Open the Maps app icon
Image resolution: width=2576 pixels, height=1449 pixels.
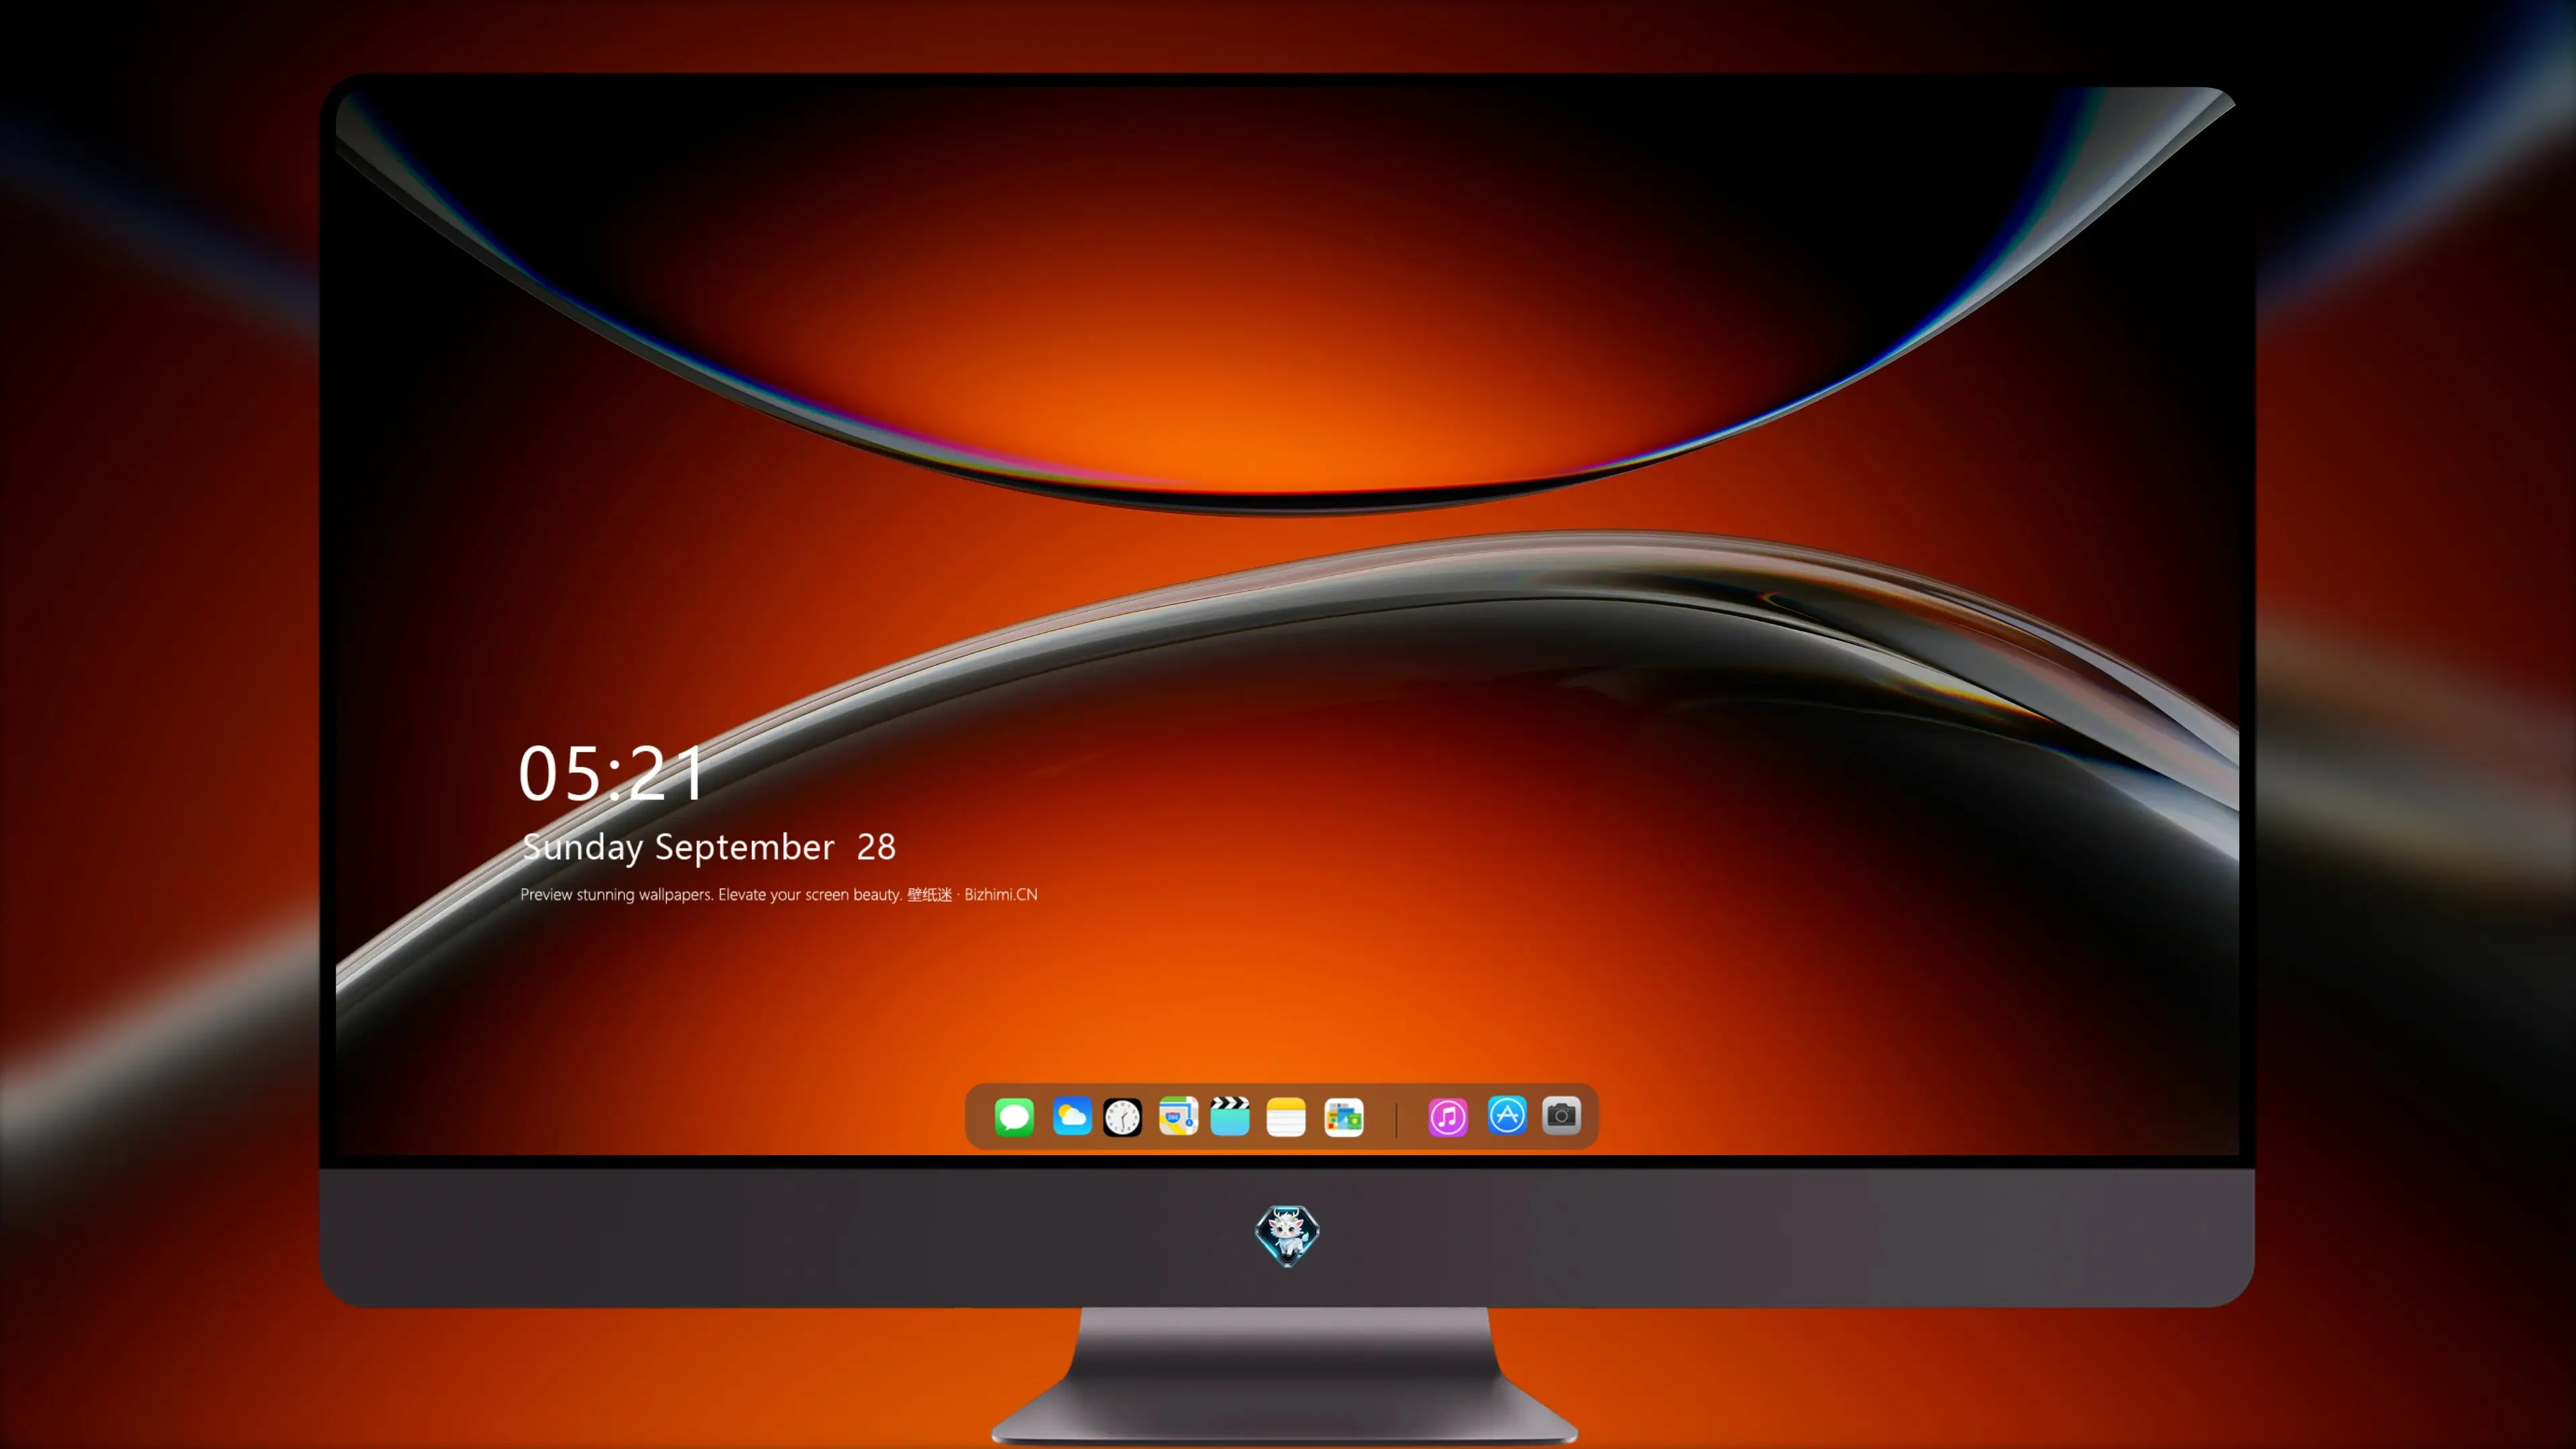(1178, 1116)
